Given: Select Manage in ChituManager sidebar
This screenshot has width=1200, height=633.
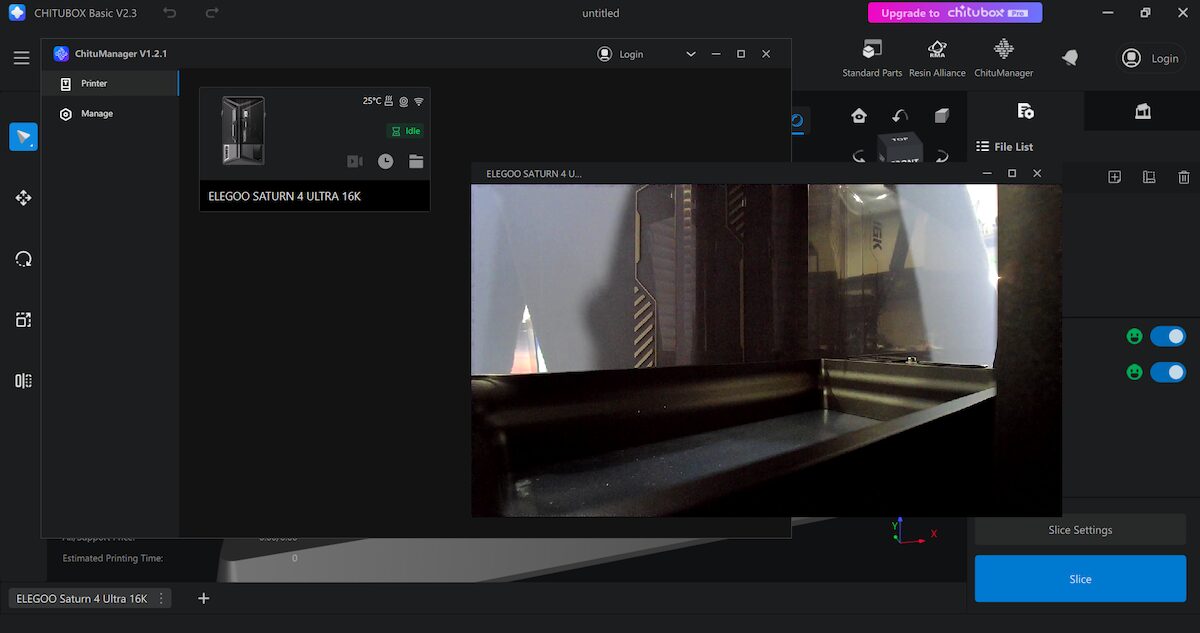Looking at the screenshot, I should click(x=110, y=114).
